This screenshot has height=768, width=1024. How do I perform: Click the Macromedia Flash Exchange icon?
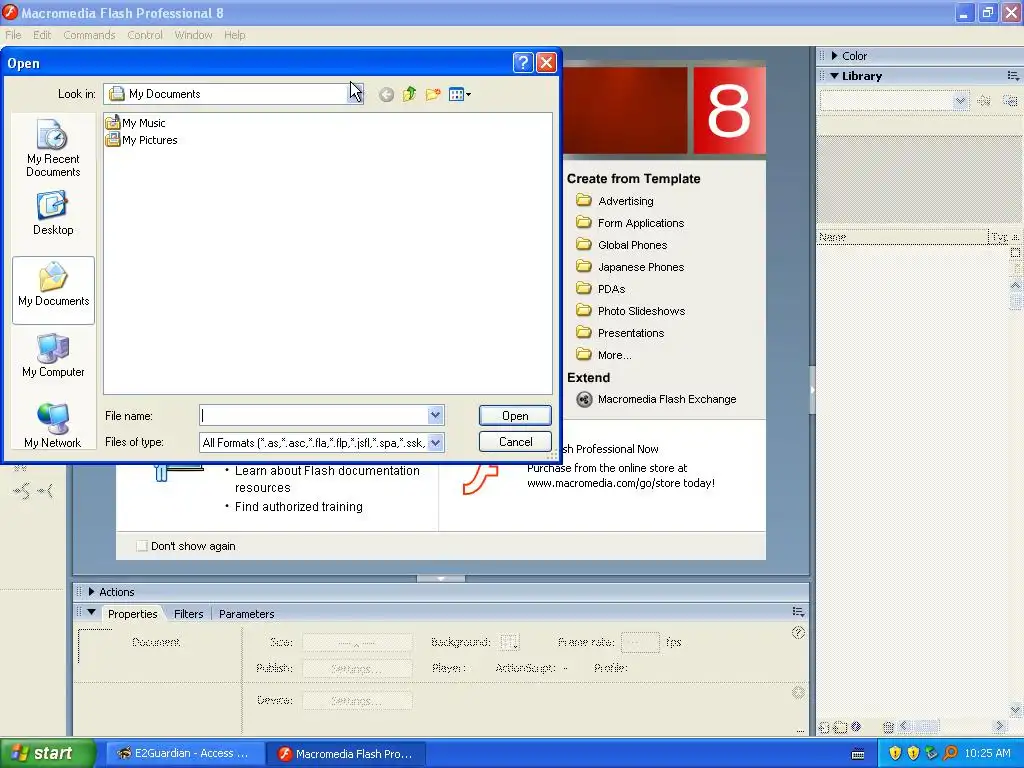[584, 400]
